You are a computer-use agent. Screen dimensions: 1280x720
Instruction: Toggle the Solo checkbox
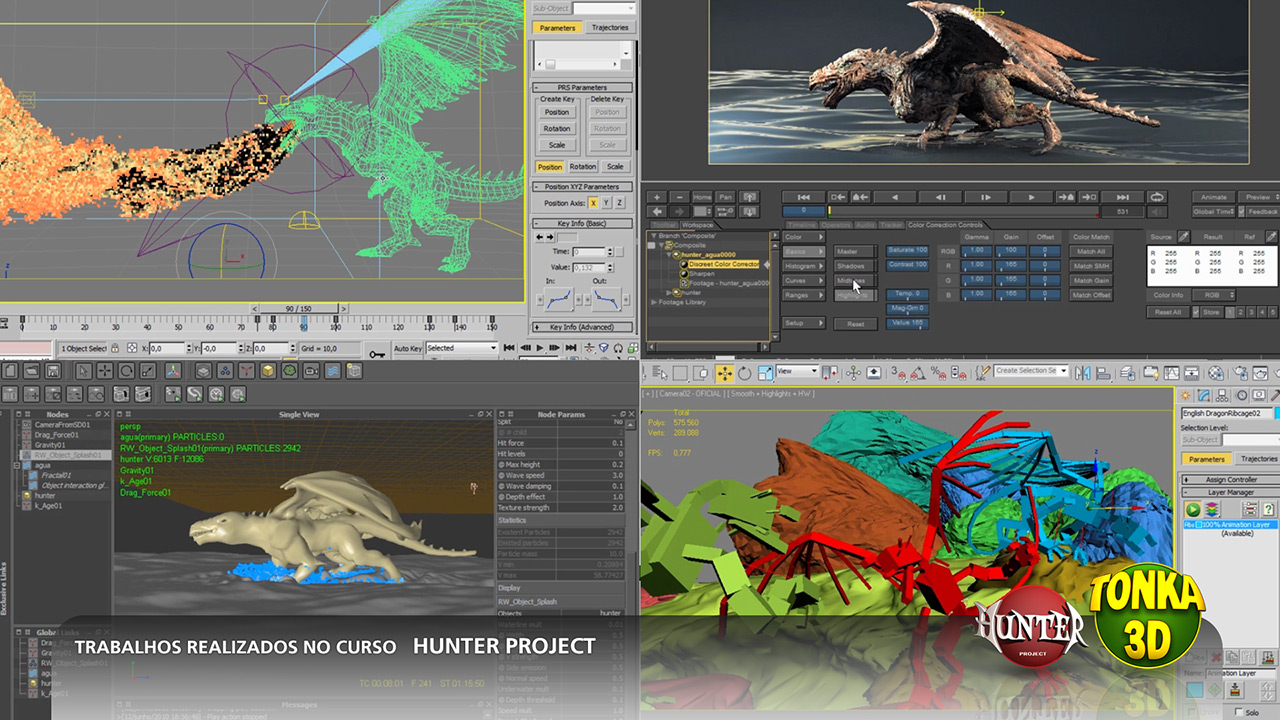(1241, 712)
